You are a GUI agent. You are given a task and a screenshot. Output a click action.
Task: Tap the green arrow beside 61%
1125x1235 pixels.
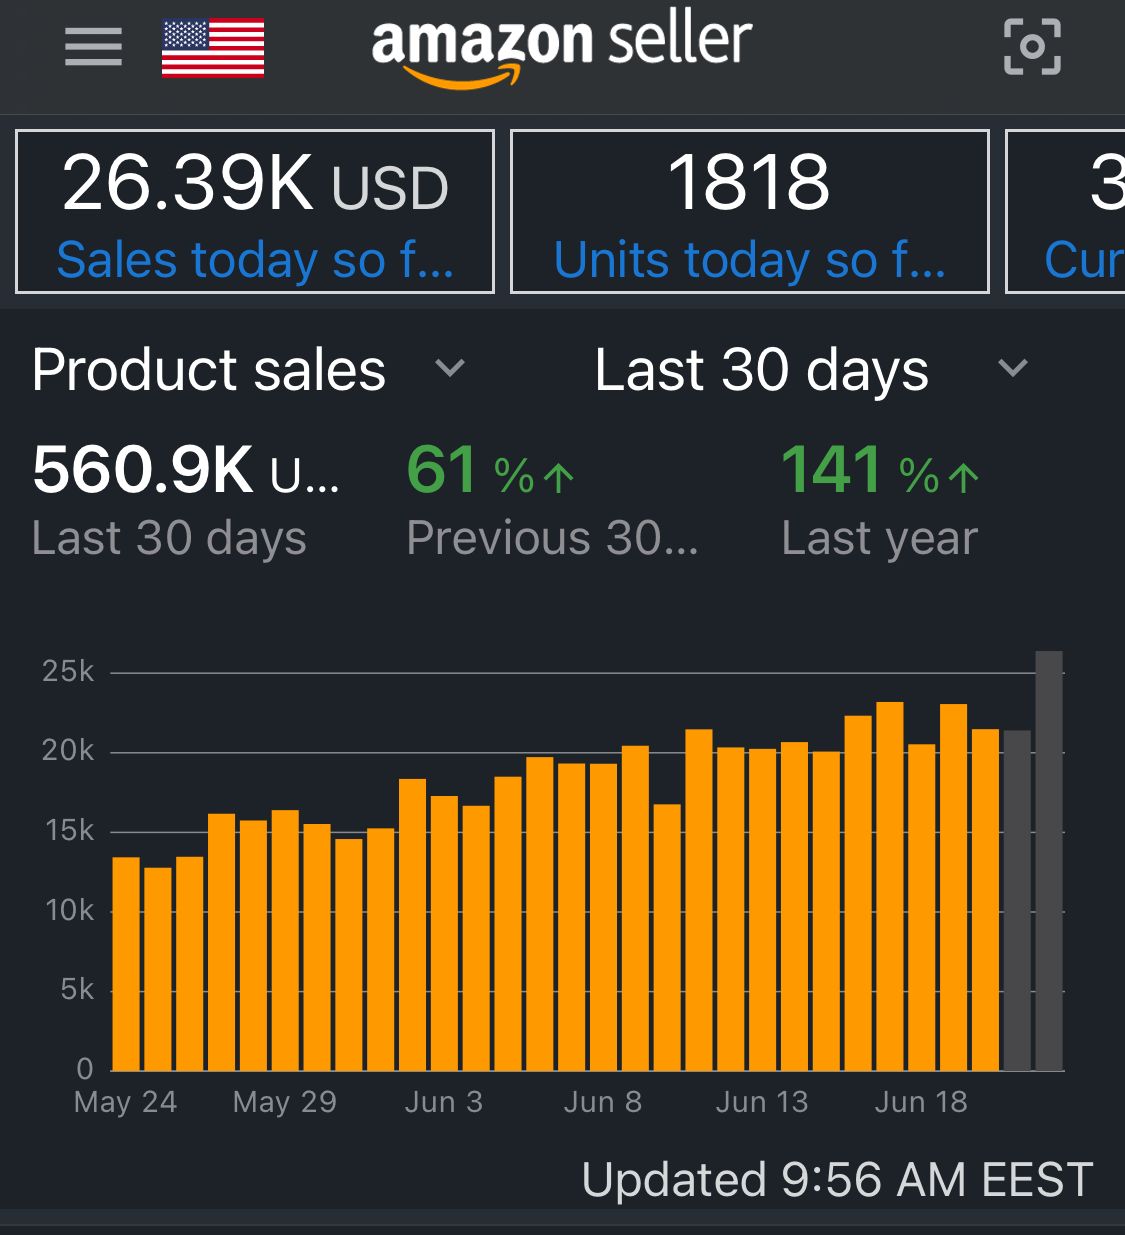(558, 477)
